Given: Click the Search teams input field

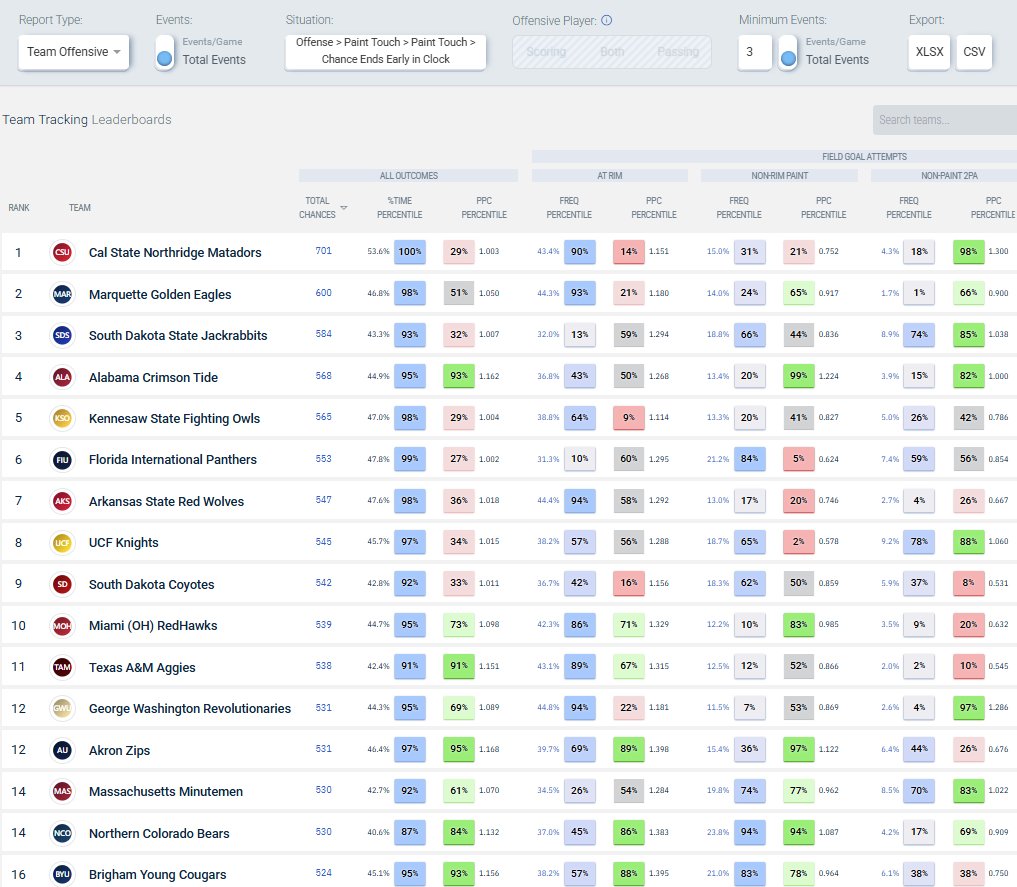Looking at the screenshot, I should 945,120.
